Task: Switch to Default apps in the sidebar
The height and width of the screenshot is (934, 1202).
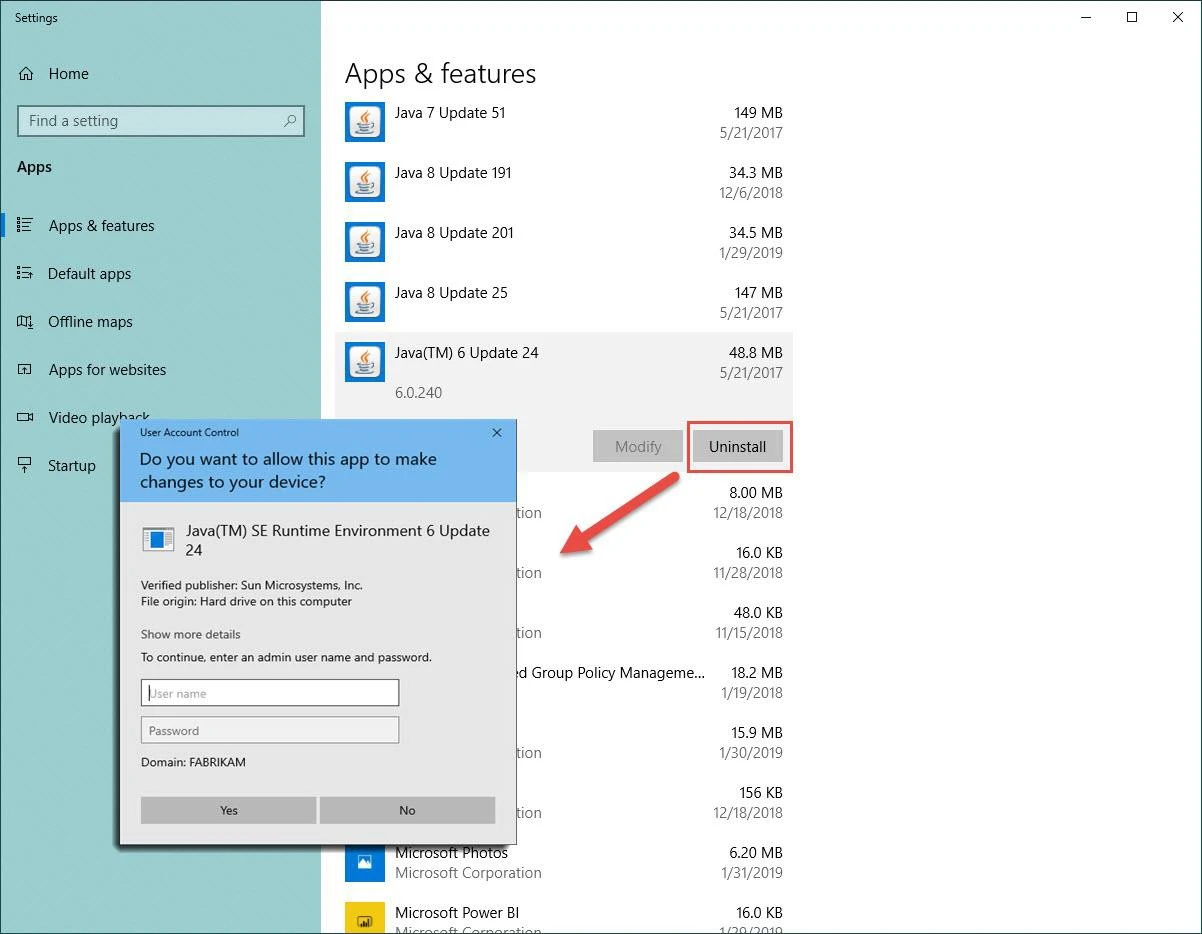Action: tap(22, 273)
